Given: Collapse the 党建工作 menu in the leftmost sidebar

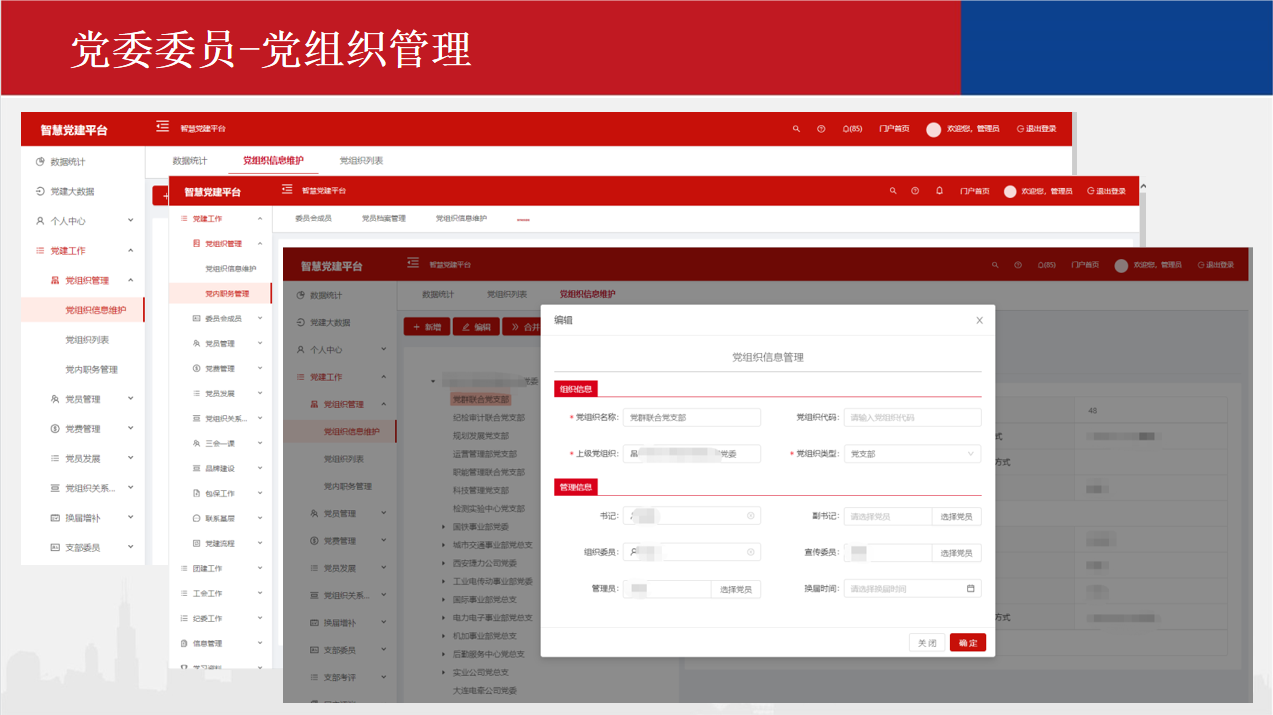Looking at the screenshot, I should [130, 251].
